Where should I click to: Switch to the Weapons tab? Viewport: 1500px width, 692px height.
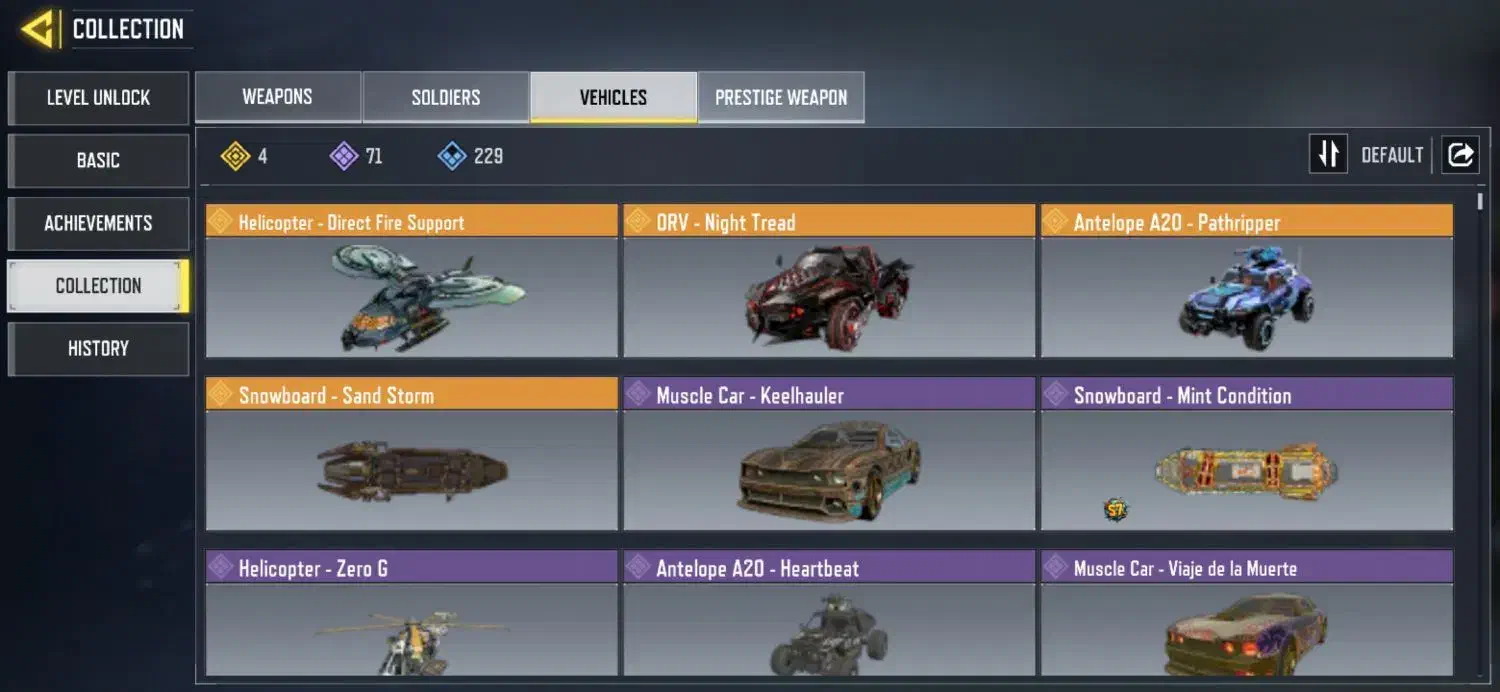(278, 97)
